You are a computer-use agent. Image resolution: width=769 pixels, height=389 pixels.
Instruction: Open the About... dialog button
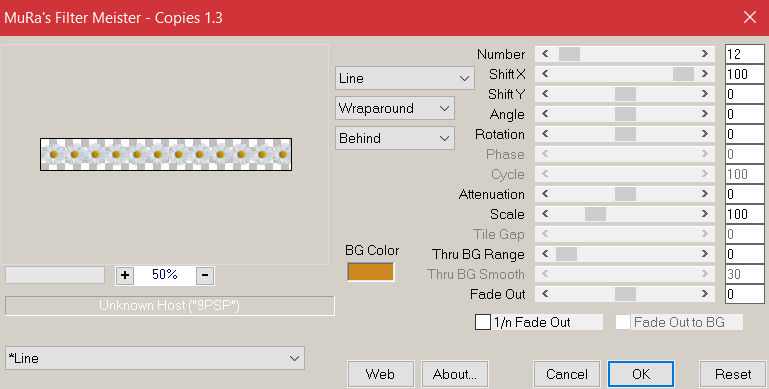point(455,374)
